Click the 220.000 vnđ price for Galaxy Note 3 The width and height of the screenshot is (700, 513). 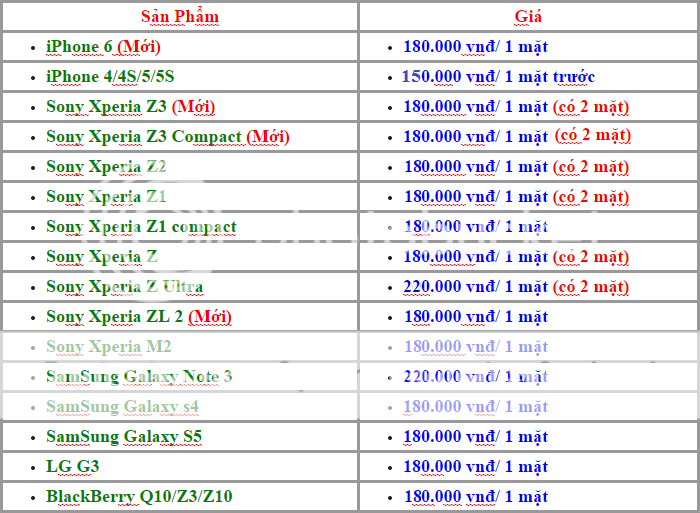(475, 376)
